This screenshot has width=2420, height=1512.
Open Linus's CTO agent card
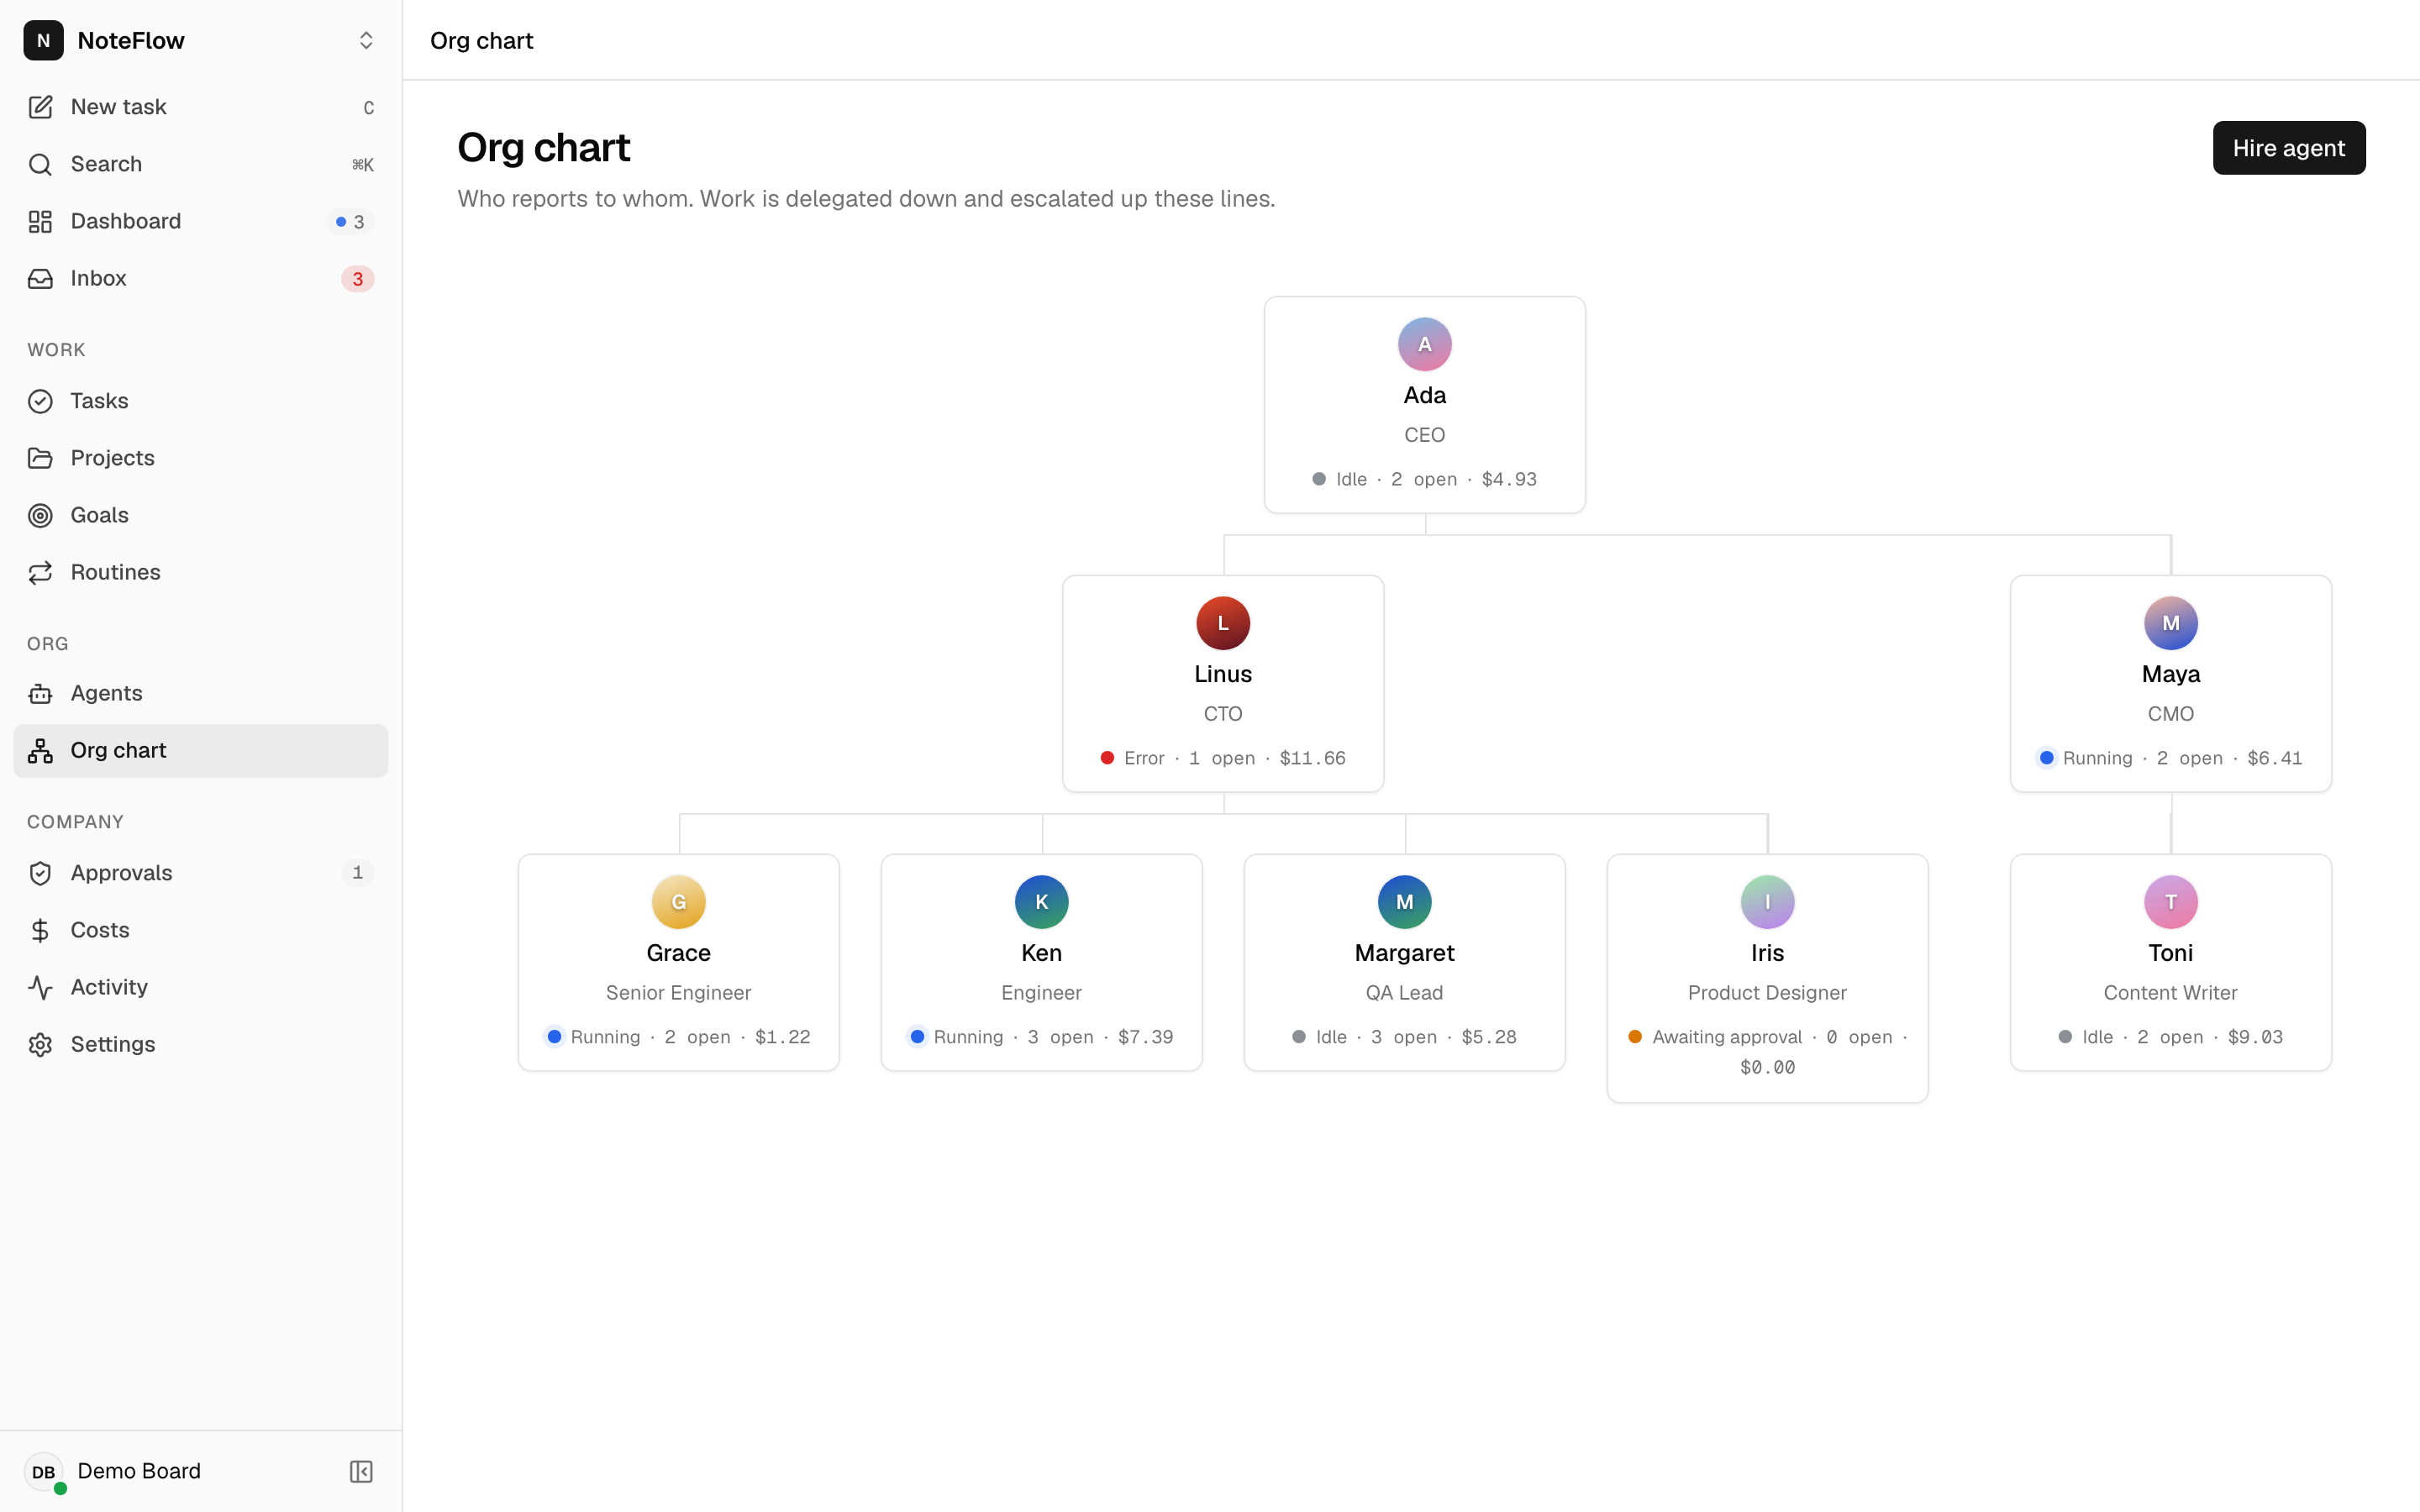click(1222, 684)
